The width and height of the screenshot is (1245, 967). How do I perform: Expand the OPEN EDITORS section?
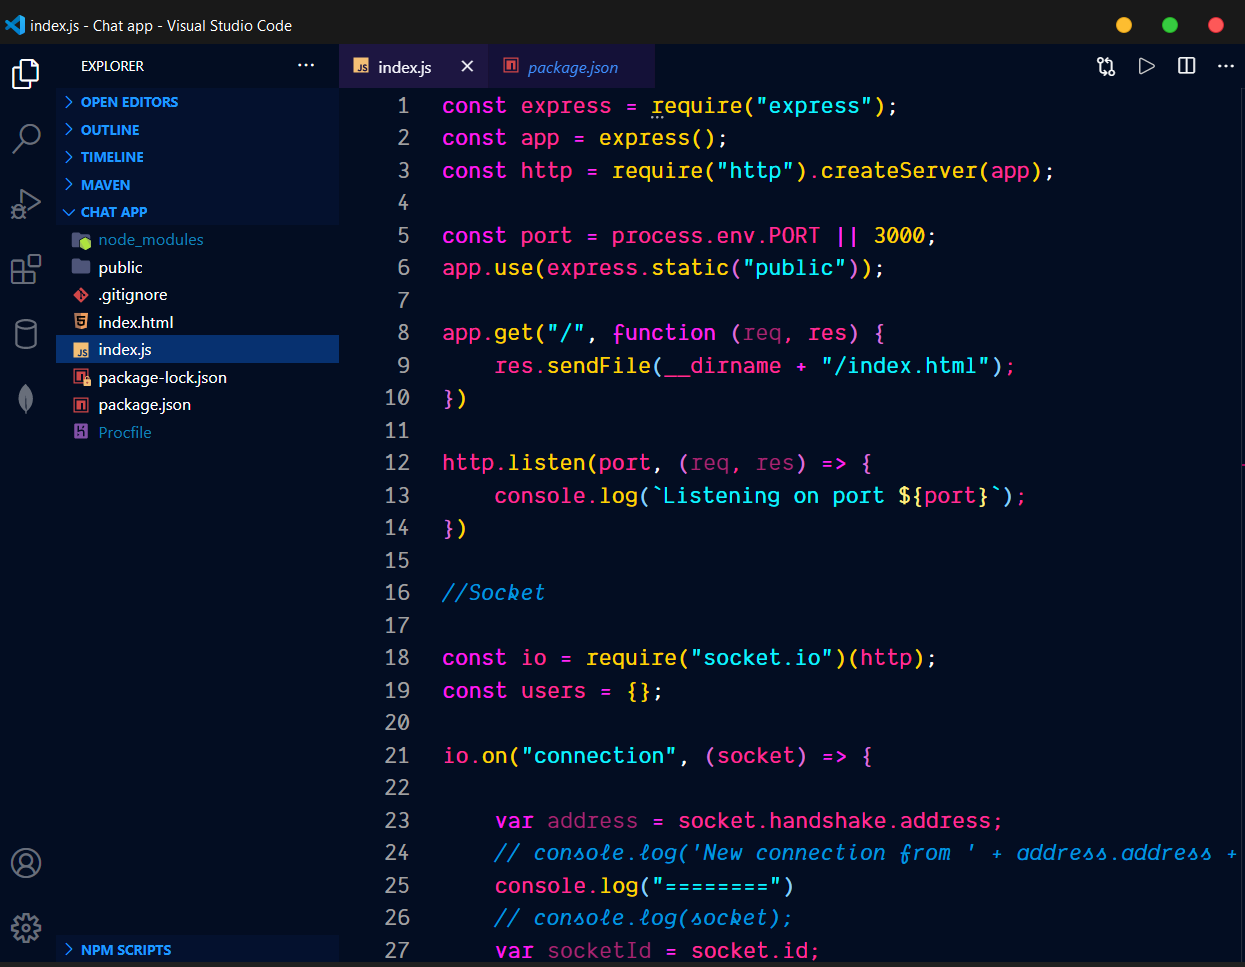[197, 102]
